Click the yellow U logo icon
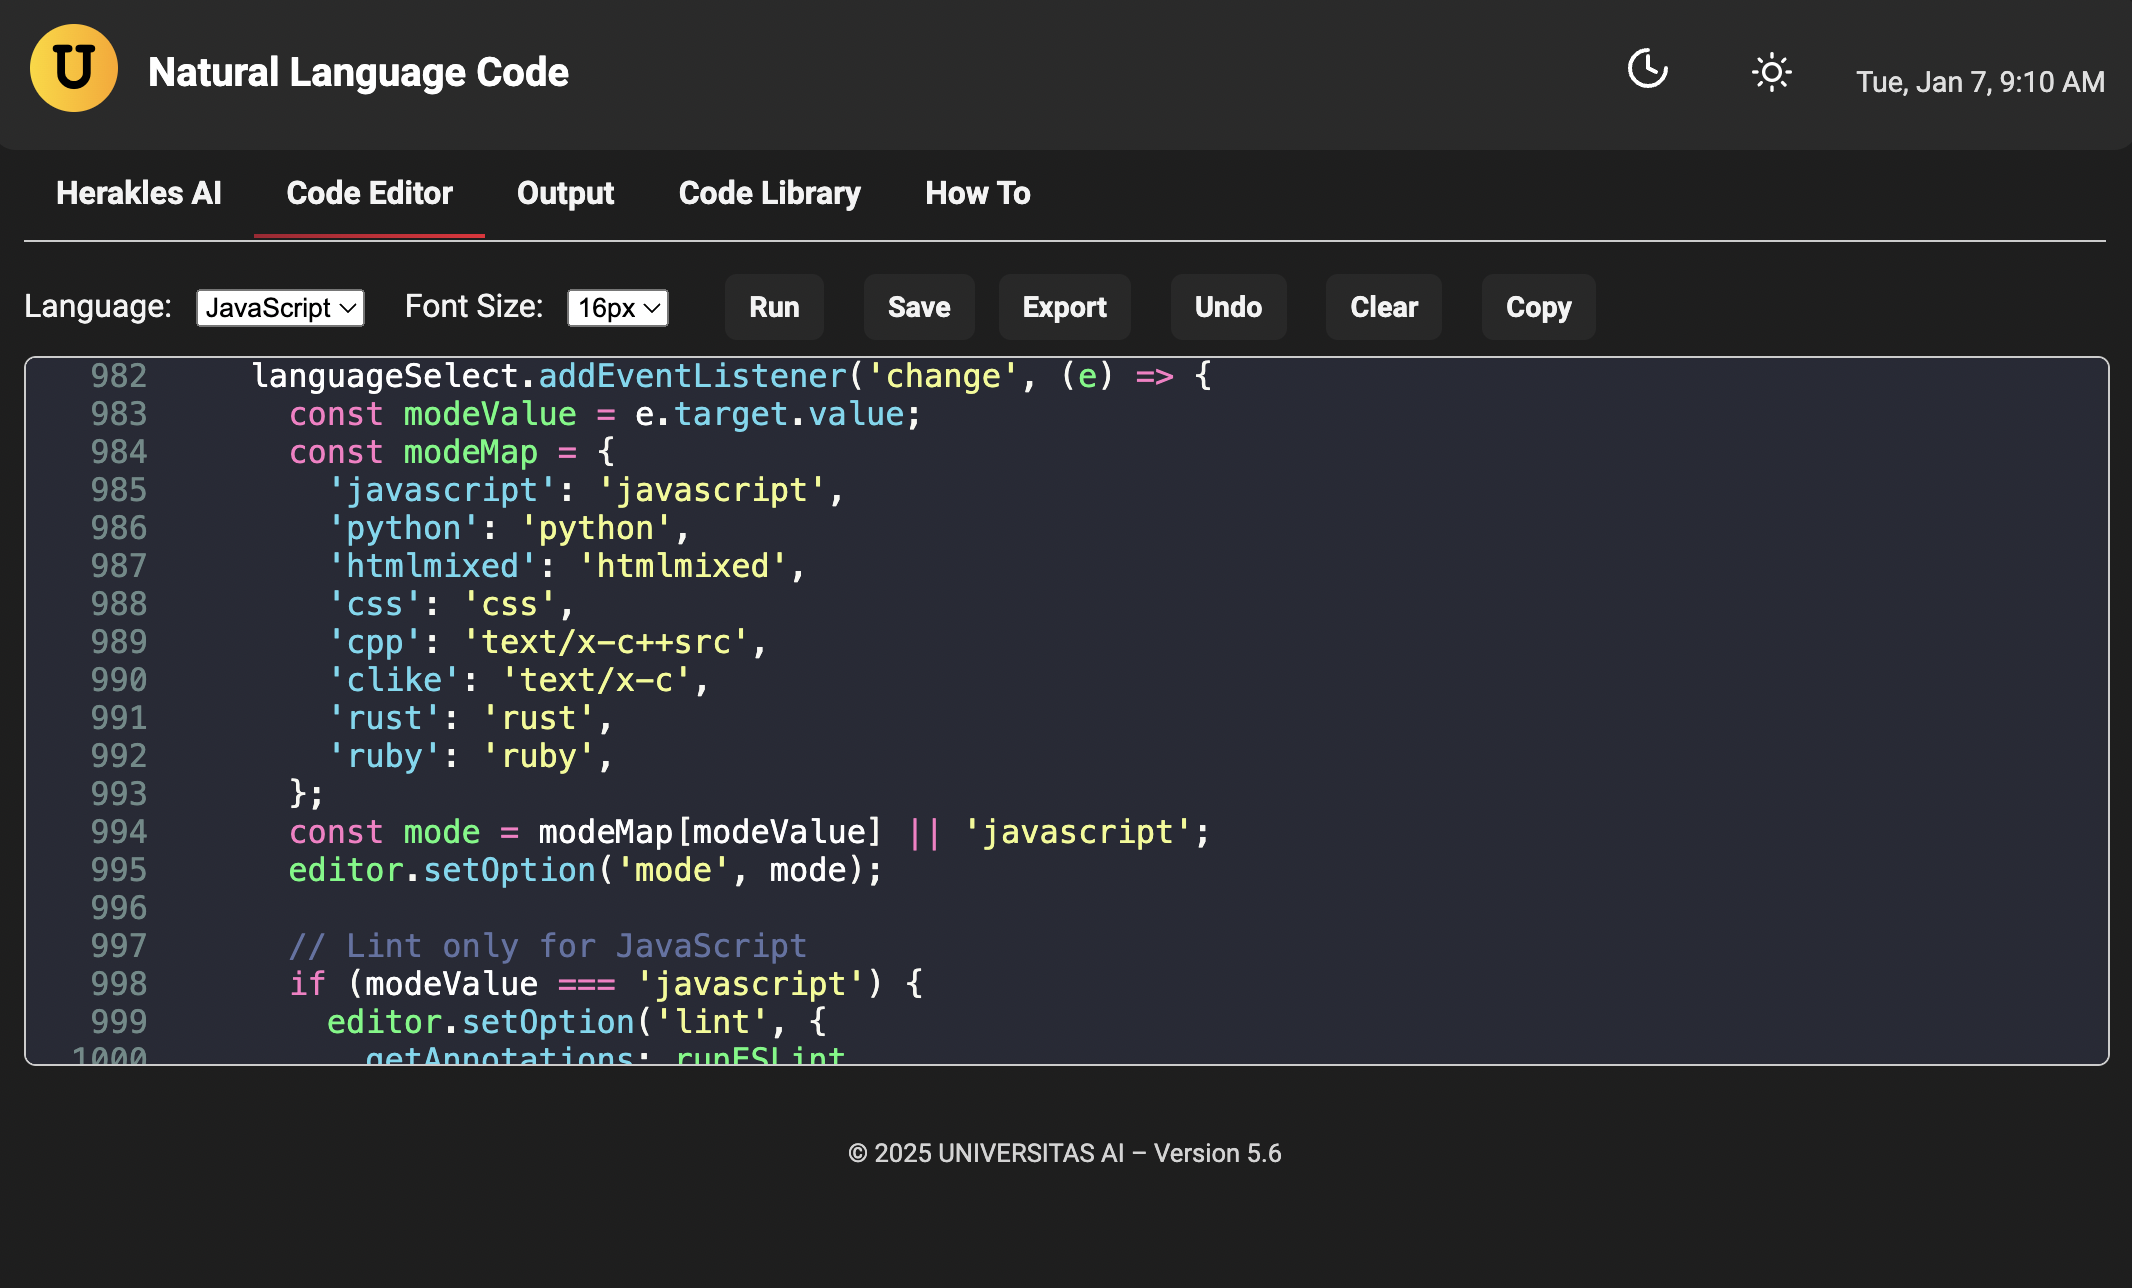The image size is (2132, 1288). tap(74, 68)
